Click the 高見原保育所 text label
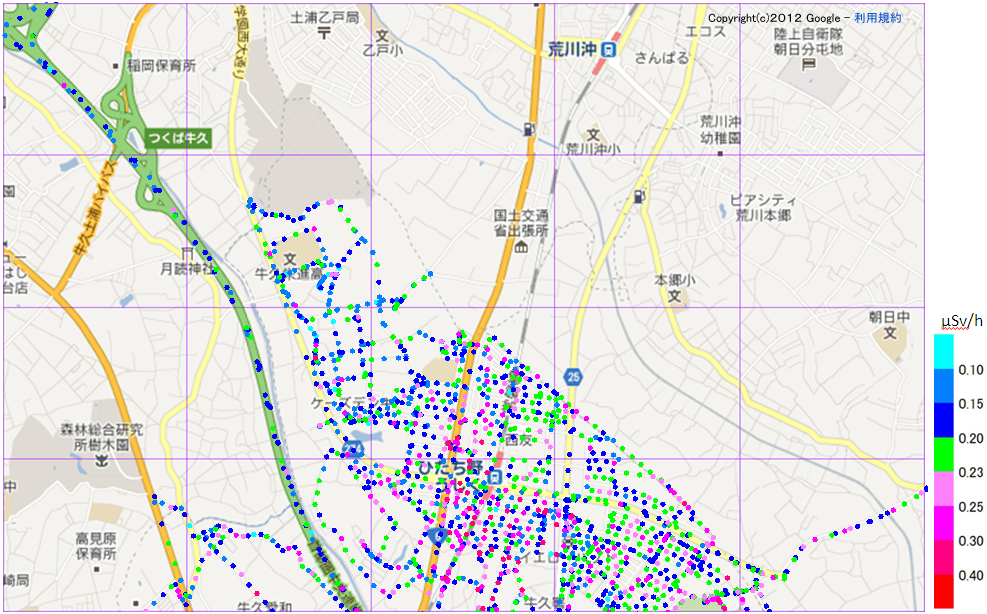The height and width of the screenshot is (614, 987). point(96,546)
